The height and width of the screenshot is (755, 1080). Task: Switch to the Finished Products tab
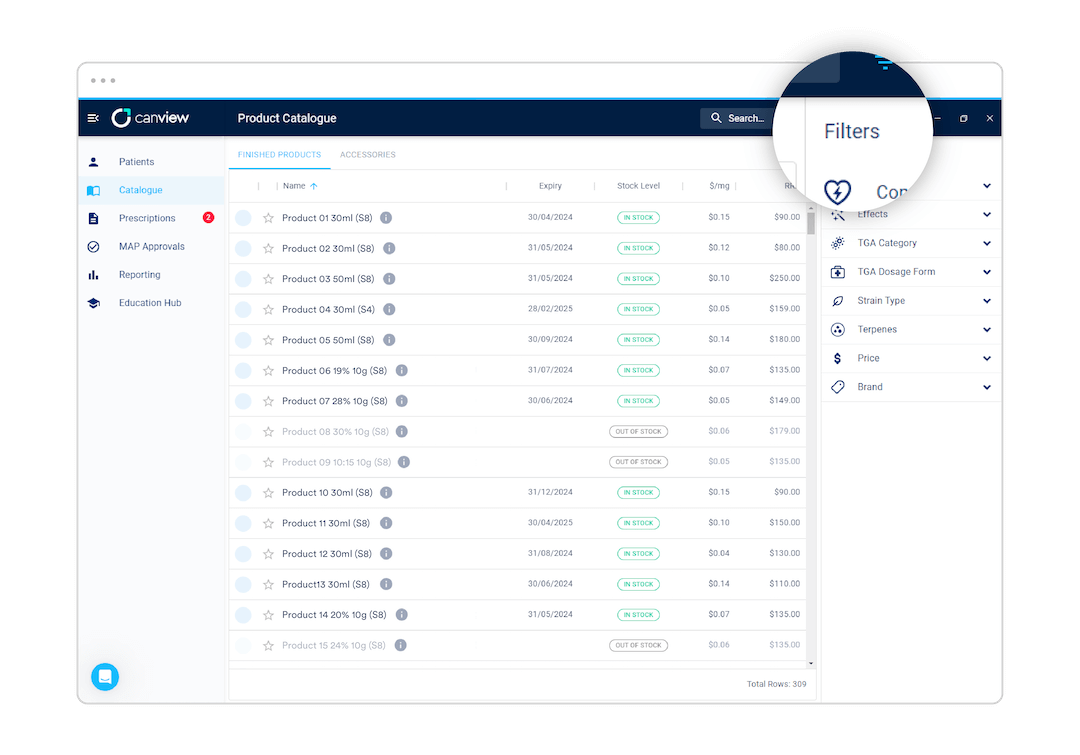[x=279, y=155]
